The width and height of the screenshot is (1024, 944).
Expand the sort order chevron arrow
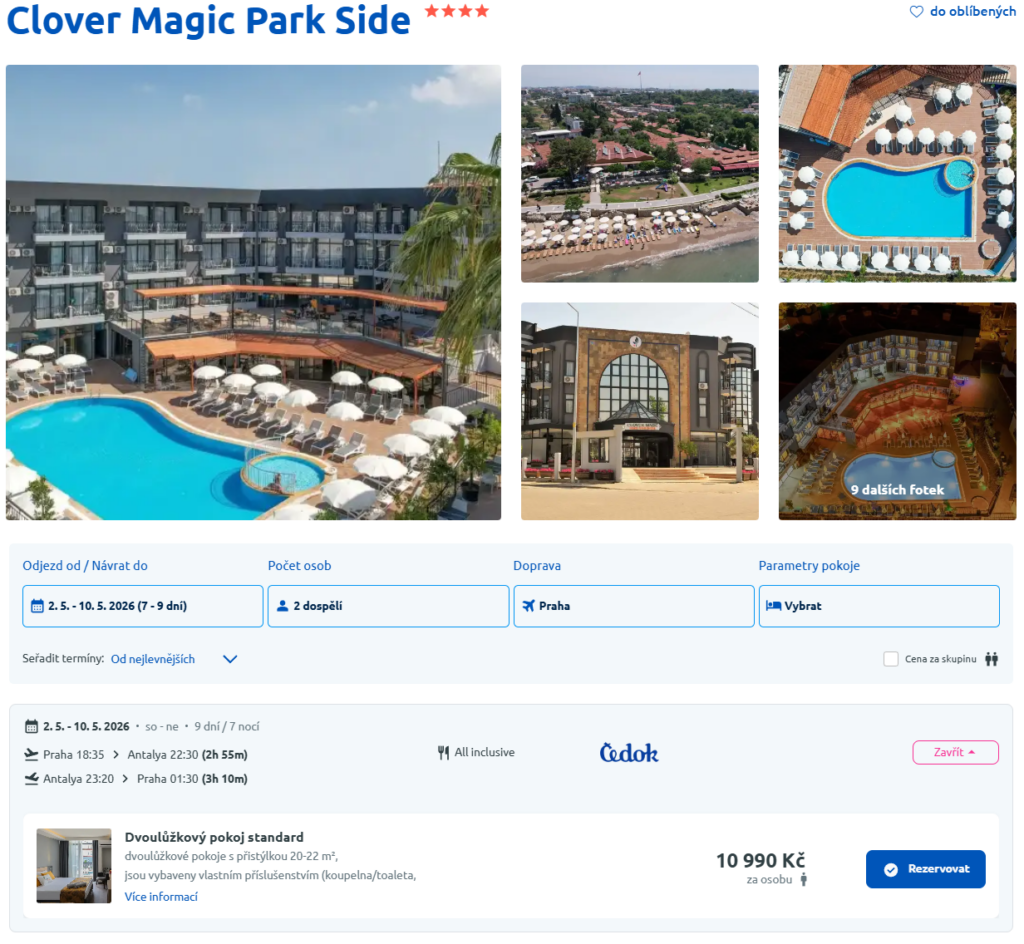point(230,659)
